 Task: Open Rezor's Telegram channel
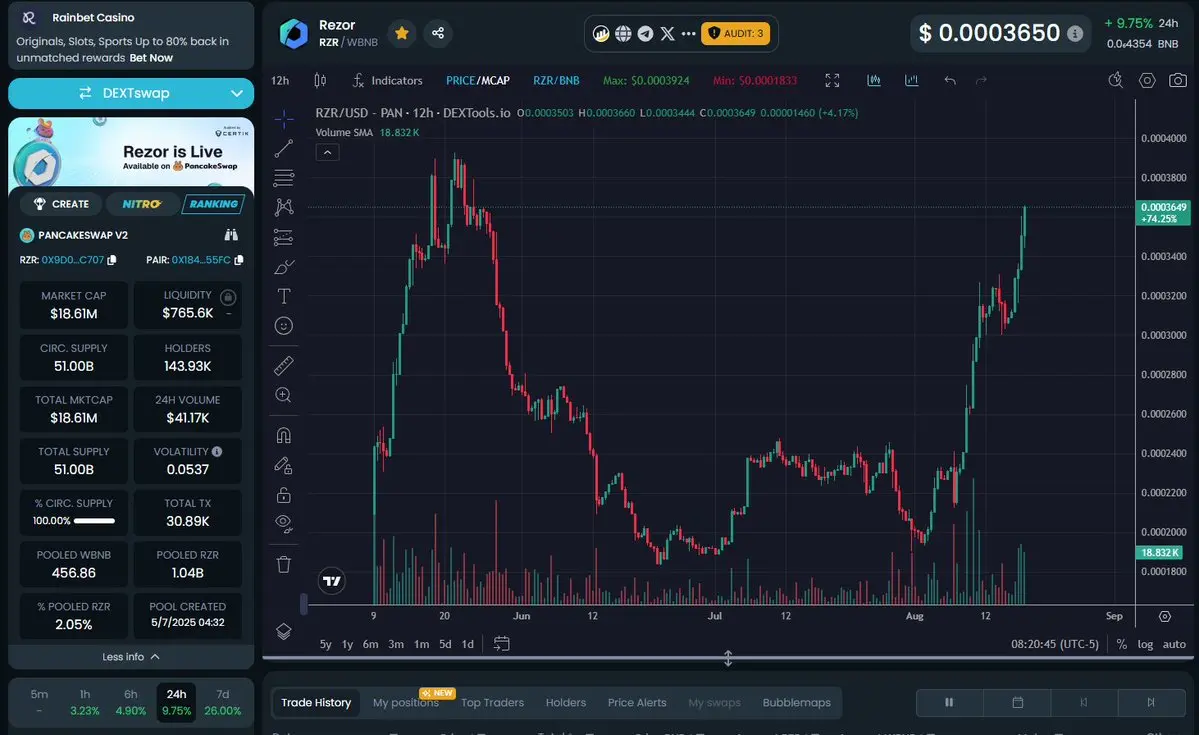[x=645, y=34]
